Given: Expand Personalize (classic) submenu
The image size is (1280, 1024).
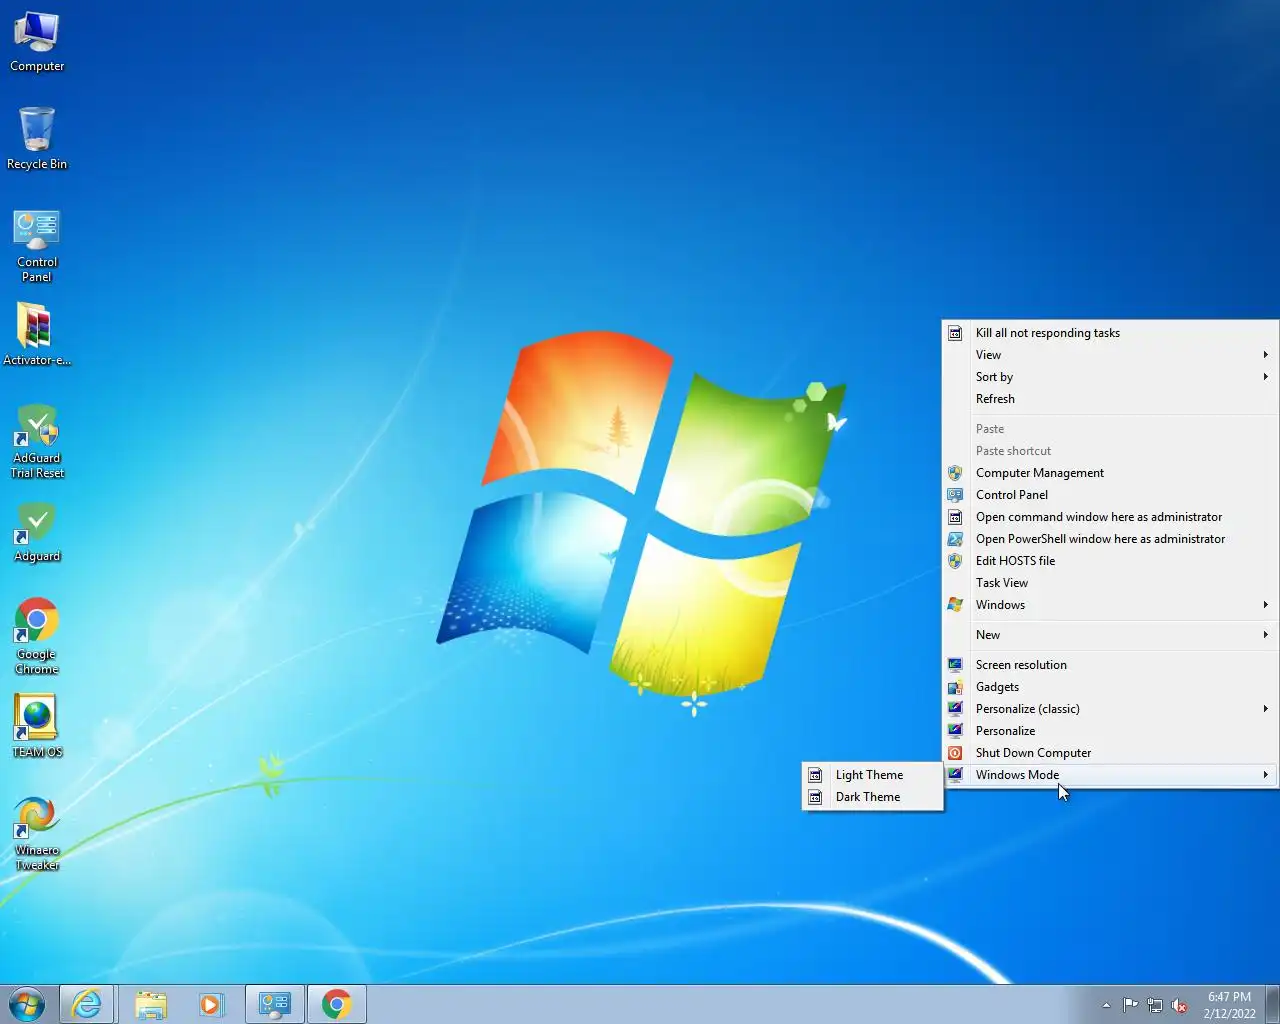Looking at the screenshot, I should [x=1110, y=709].
